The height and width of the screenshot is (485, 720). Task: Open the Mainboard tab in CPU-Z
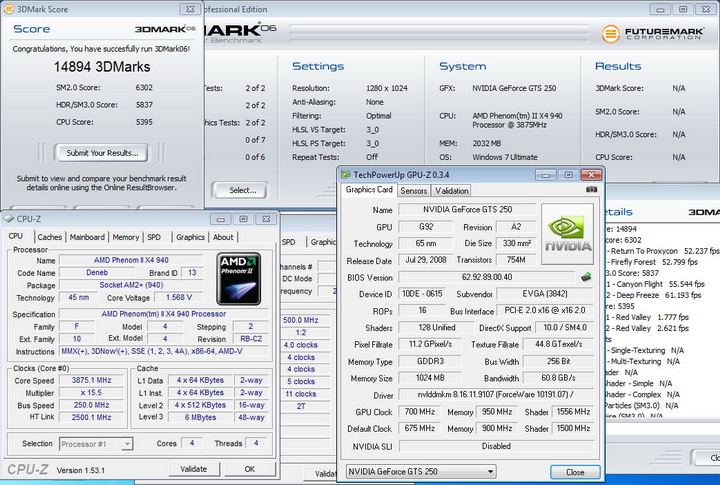pos(87,237)
